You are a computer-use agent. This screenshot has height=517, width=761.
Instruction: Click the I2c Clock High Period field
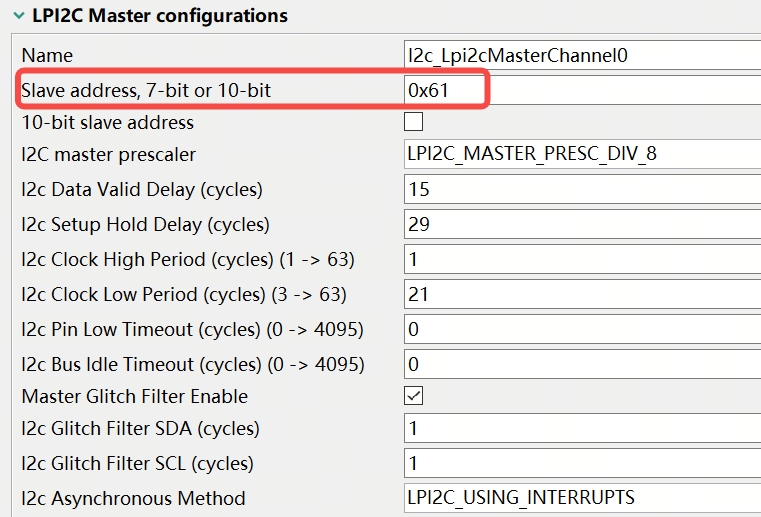(580, 260)
